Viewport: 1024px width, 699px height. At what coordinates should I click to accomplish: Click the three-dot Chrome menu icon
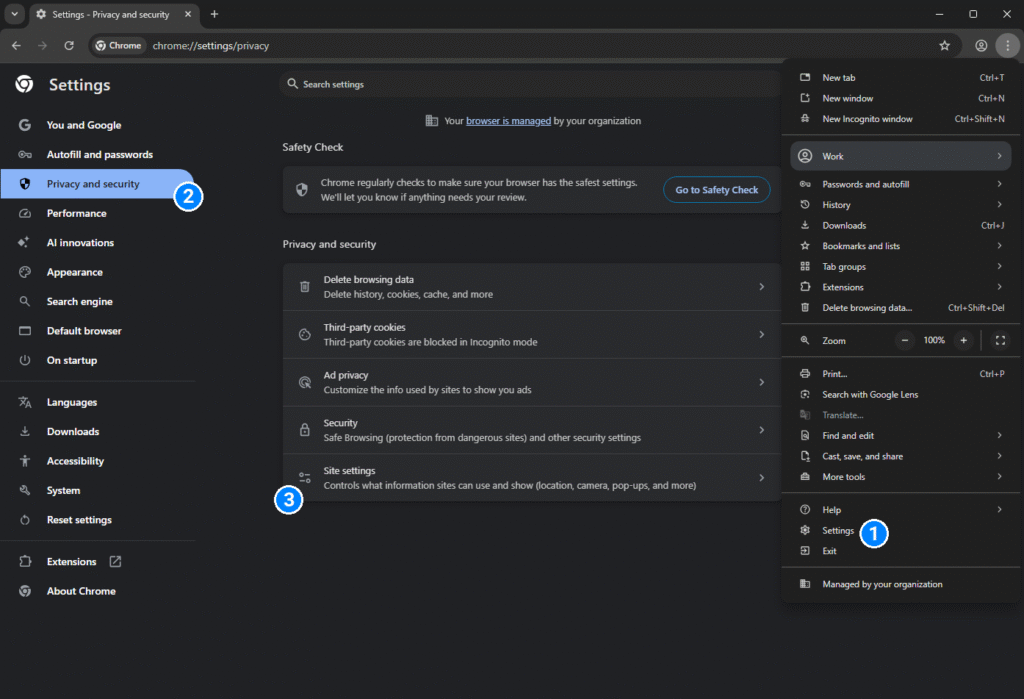[x=1006, y=46]
